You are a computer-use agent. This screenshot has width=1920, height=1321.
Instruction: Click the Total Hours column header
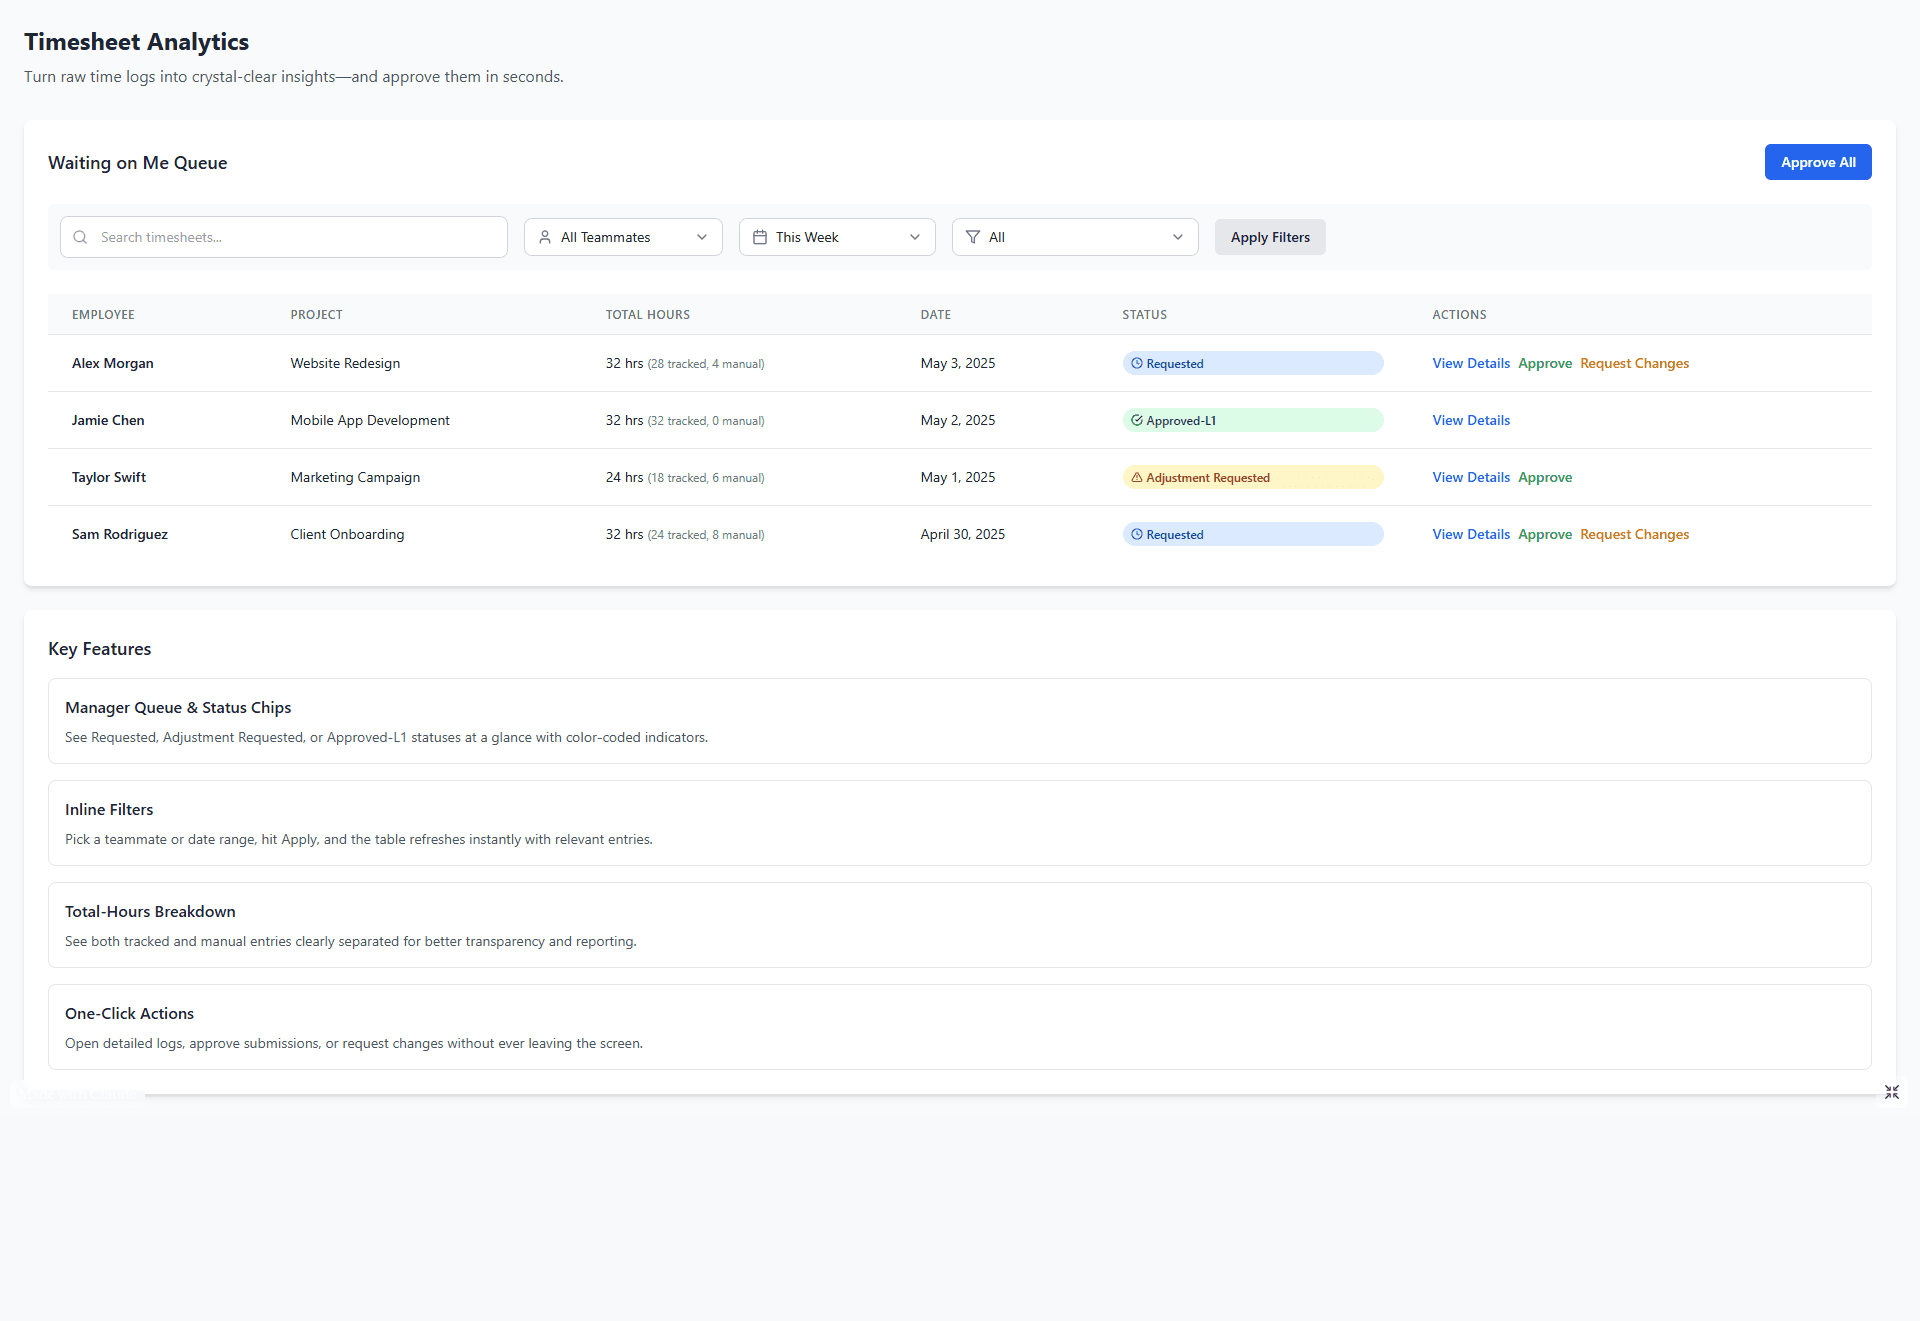click(648, 315)
